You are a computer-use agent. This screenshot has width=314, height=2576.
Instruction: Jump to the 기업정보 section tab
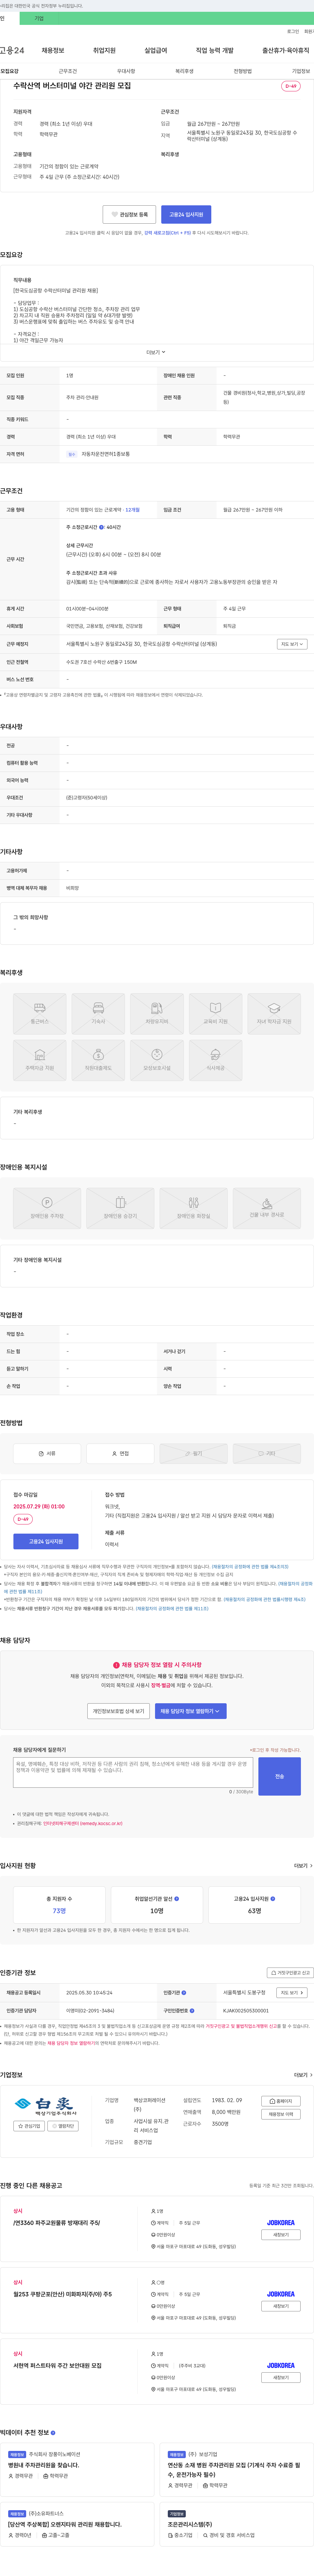pyautogui.click(x=301, y=71)
